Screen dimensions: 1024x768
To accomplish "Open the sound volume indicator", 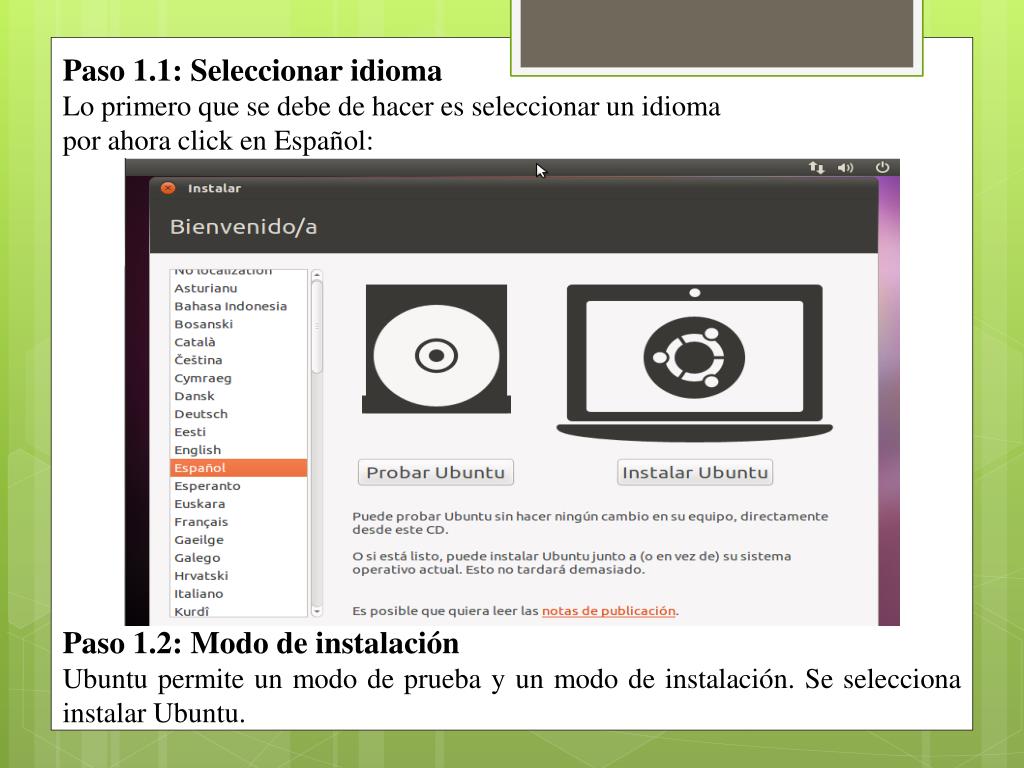I will point(846,168).
